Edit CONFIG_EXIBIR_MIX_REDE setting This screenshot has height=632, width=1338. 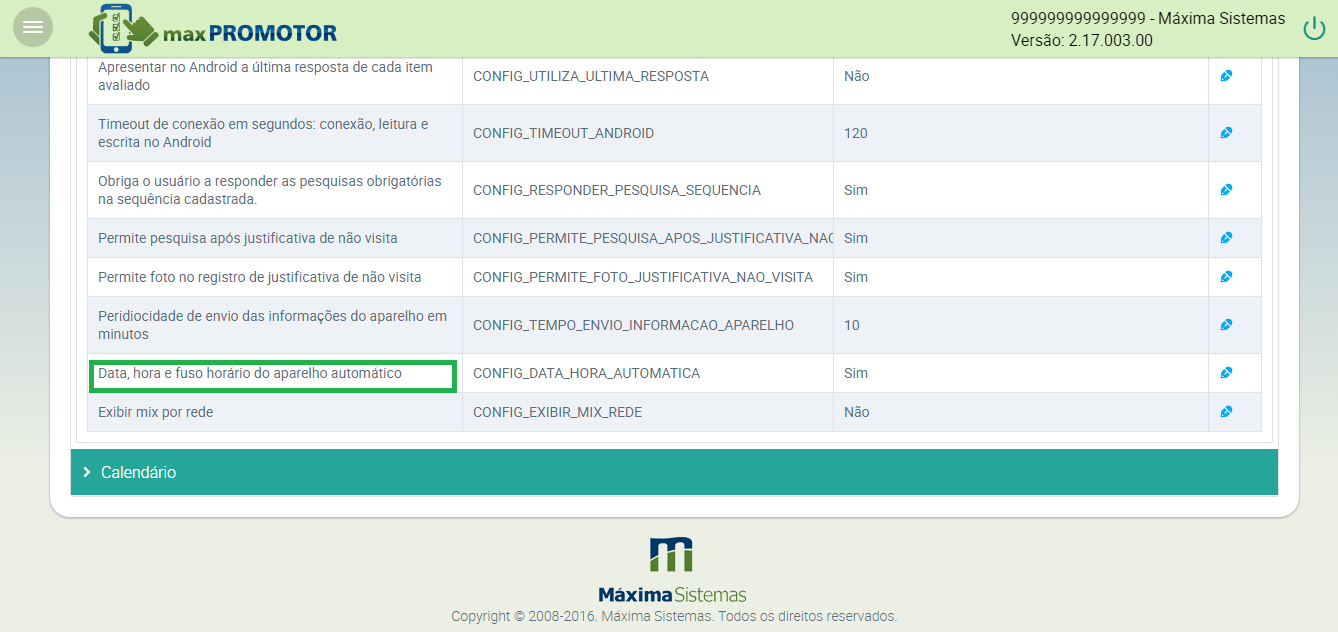[x=1226, y=412]
